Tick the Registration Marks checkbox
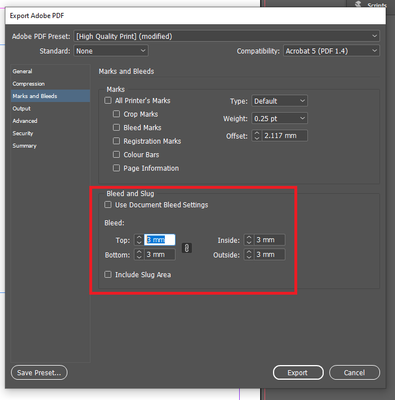The image size is (395, 400). (x=116, y=141)
